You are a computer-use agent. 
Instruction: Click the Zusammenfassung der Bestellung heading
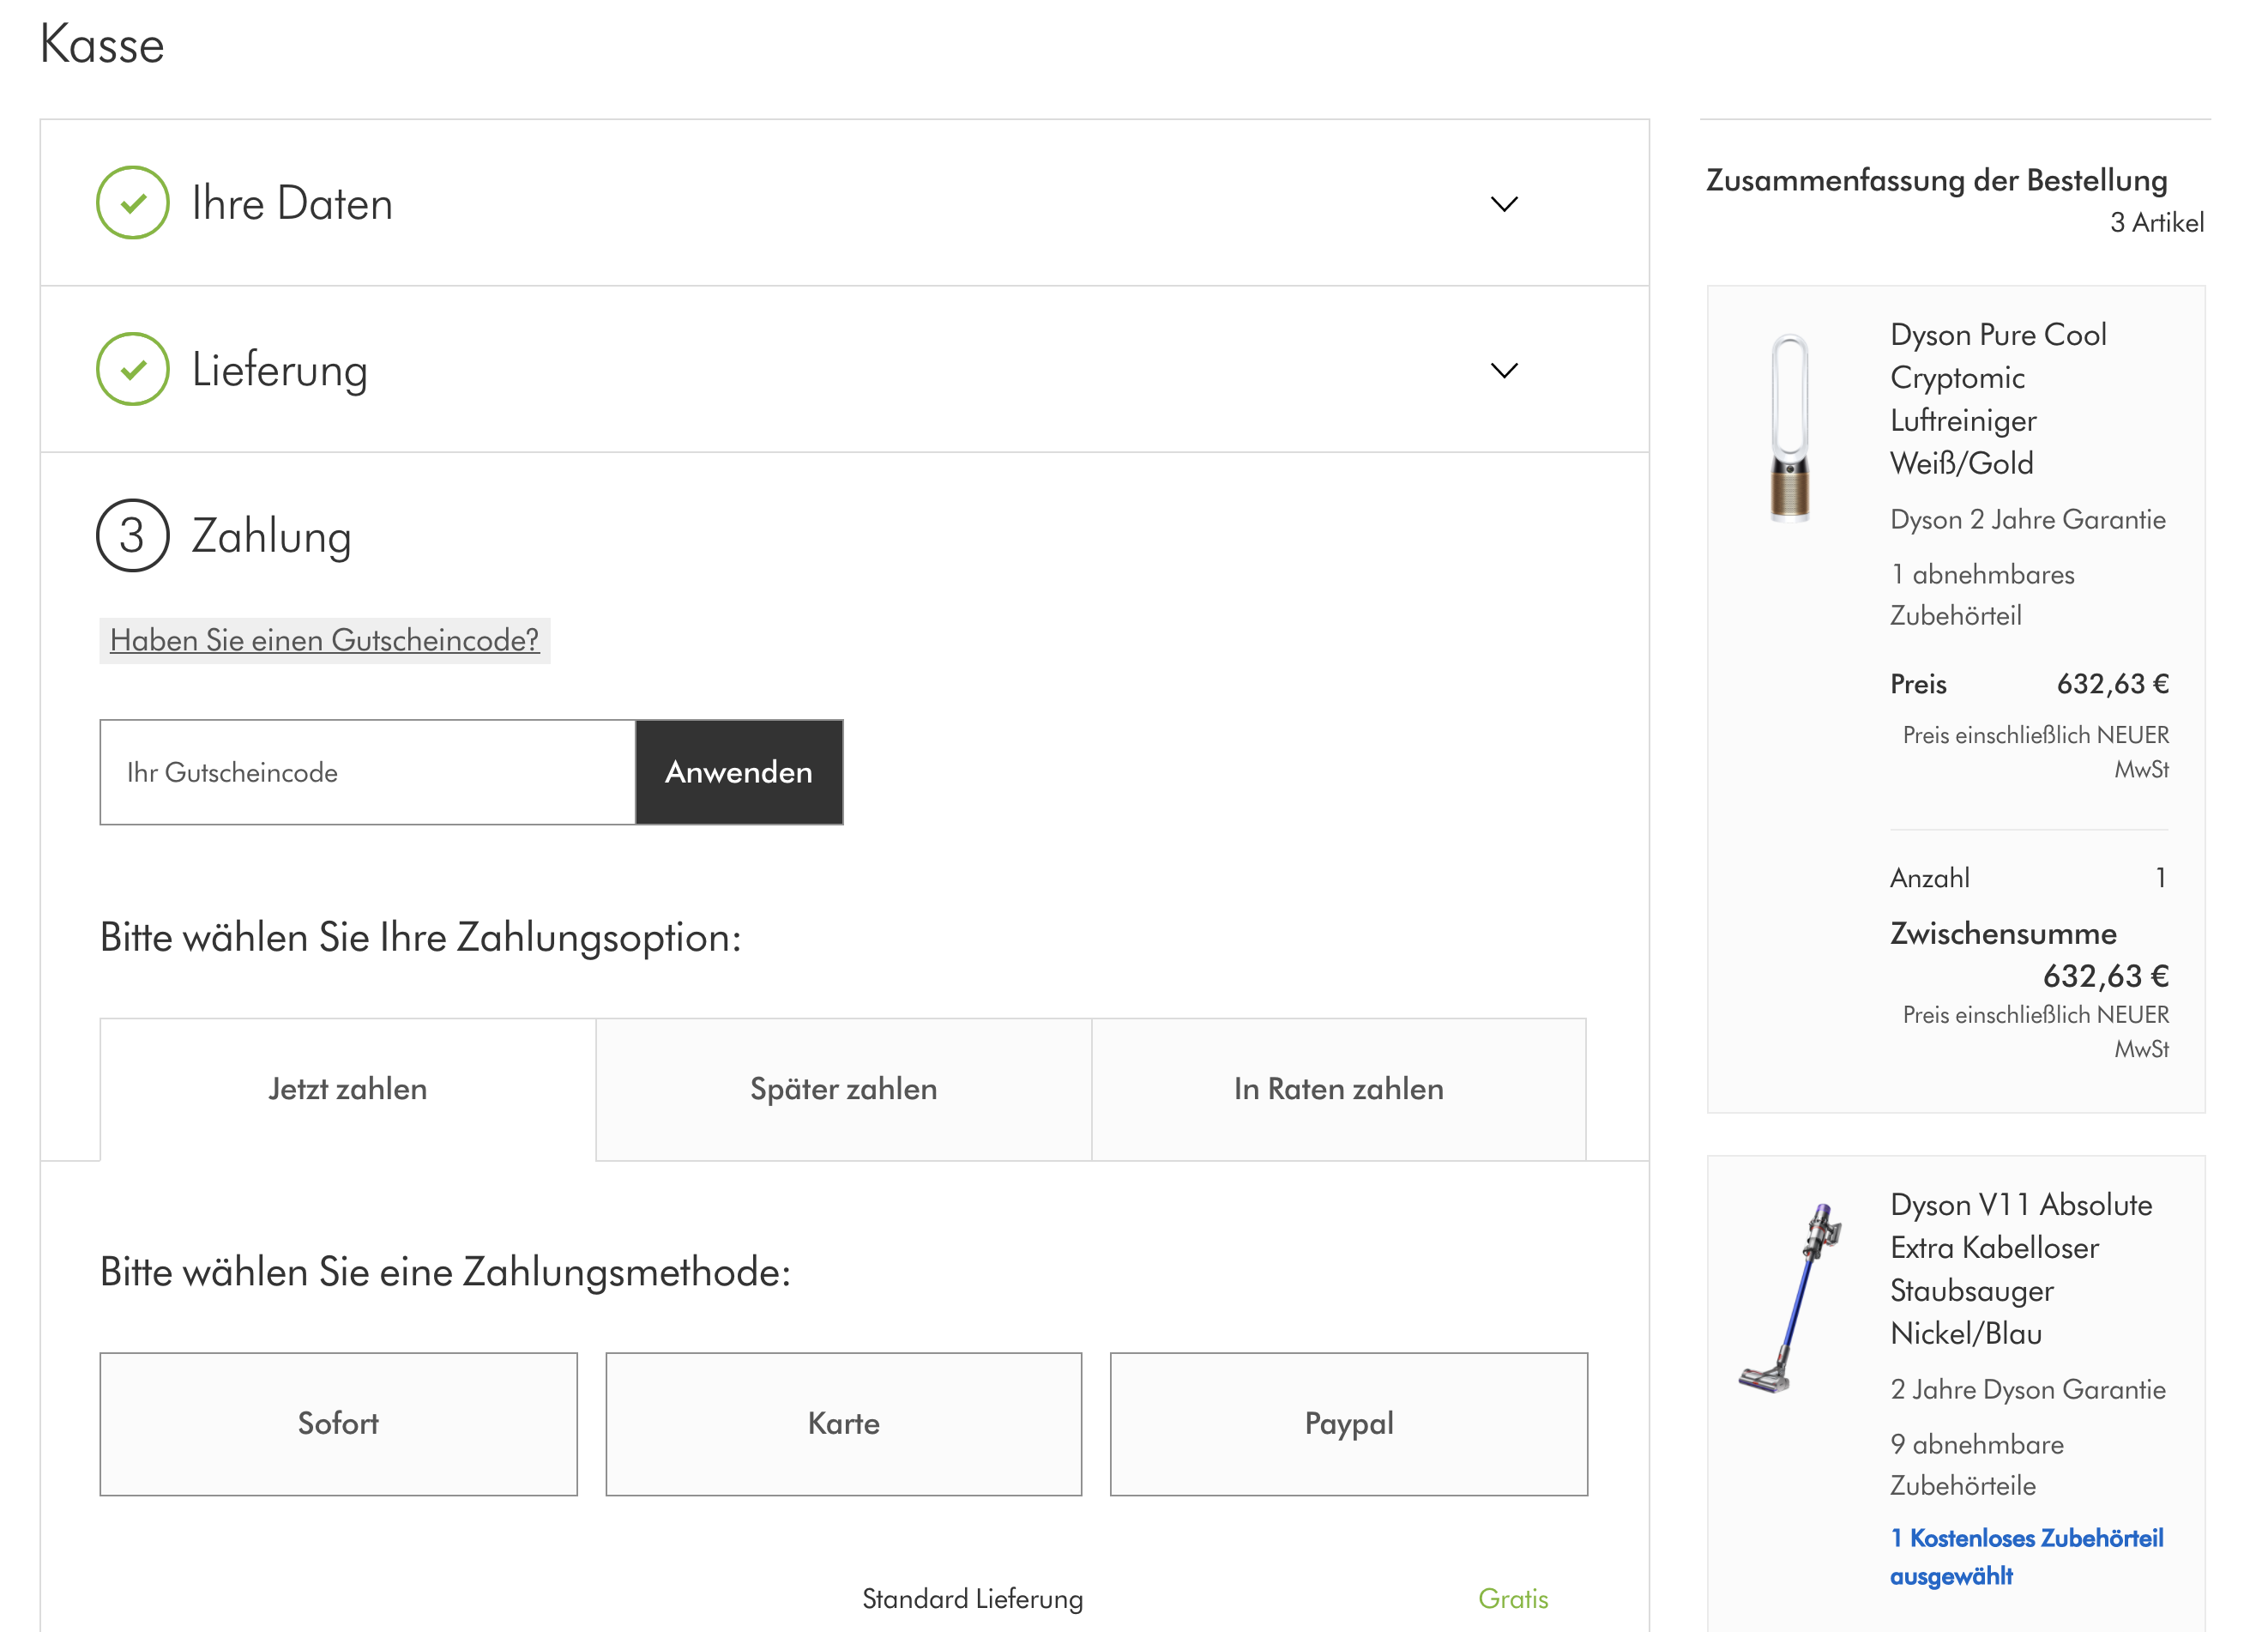click(1937, 181)
